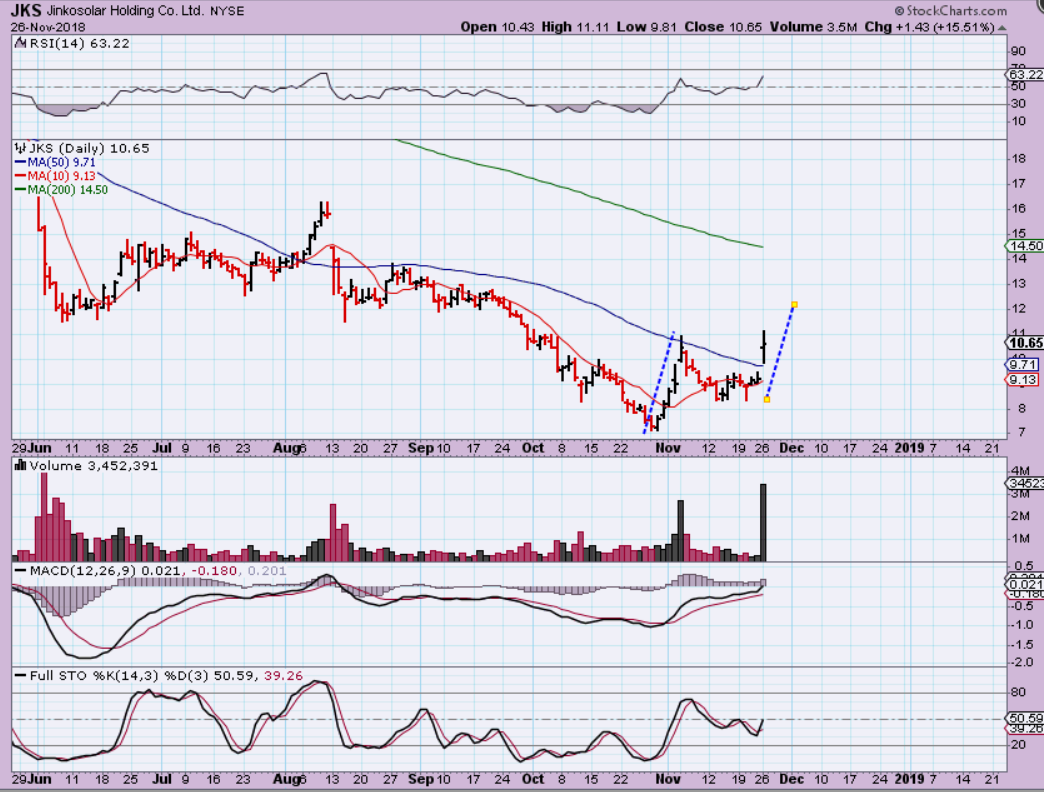1044x792 pixels.
Task: Click the 'High 11.11' value in header
Action: point(575,27)
